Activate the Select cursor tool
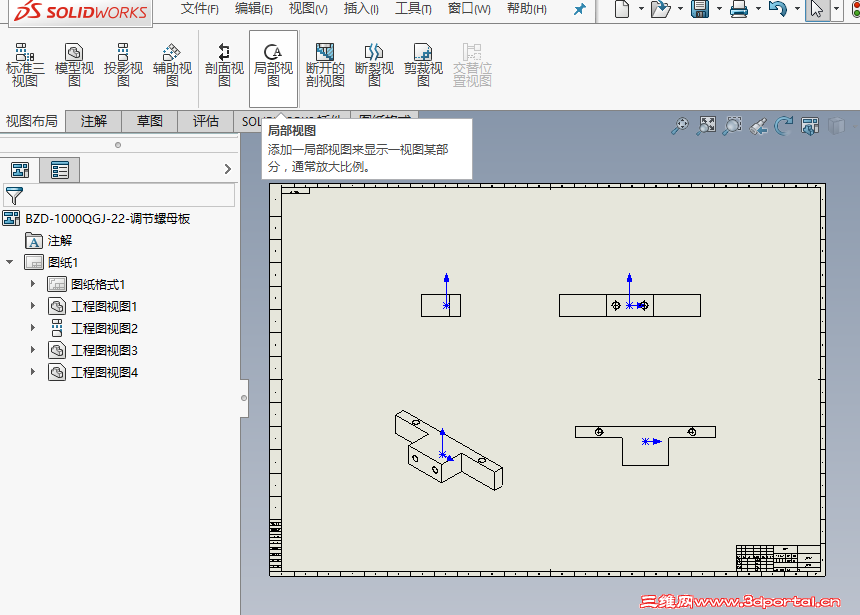The width and height of the screenshot is (860, 615). click(817, 9)
